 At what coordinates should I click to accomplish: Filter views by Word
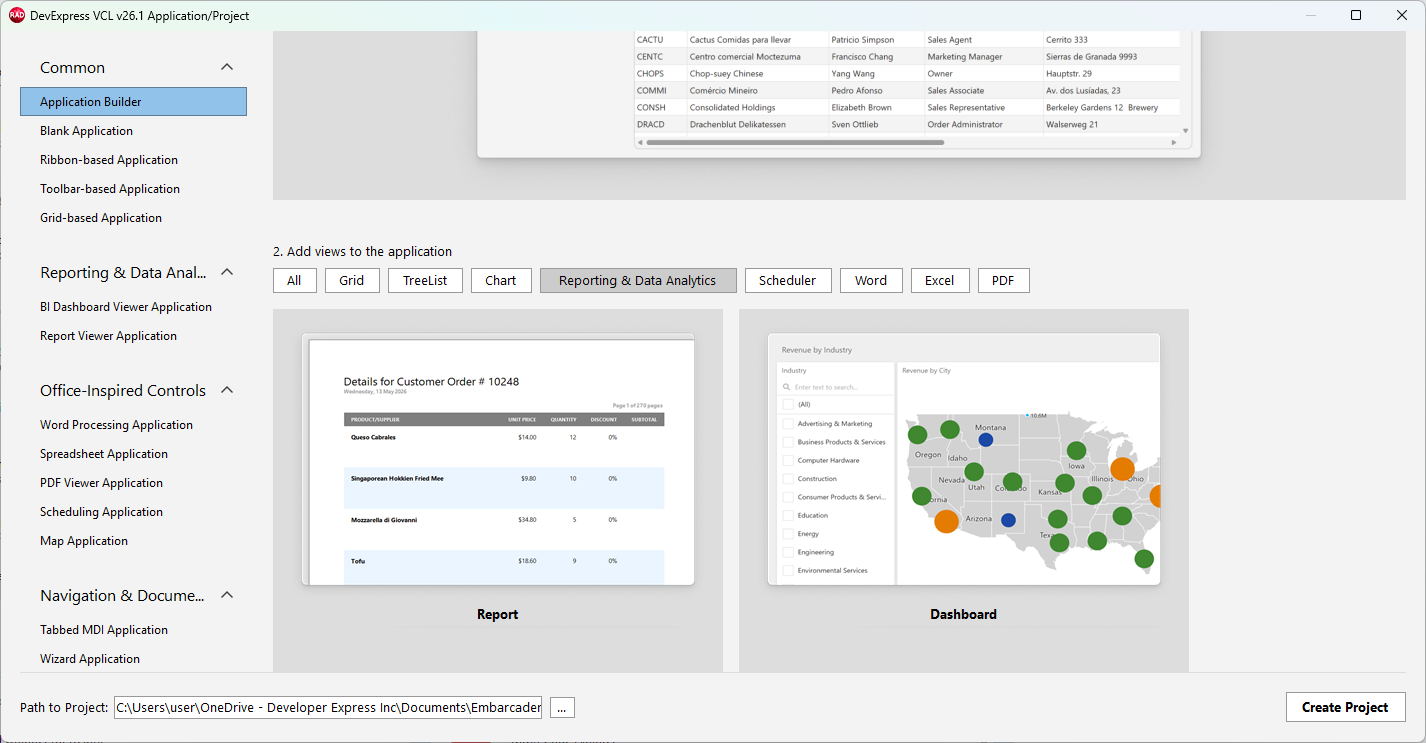tap(871, 281)
